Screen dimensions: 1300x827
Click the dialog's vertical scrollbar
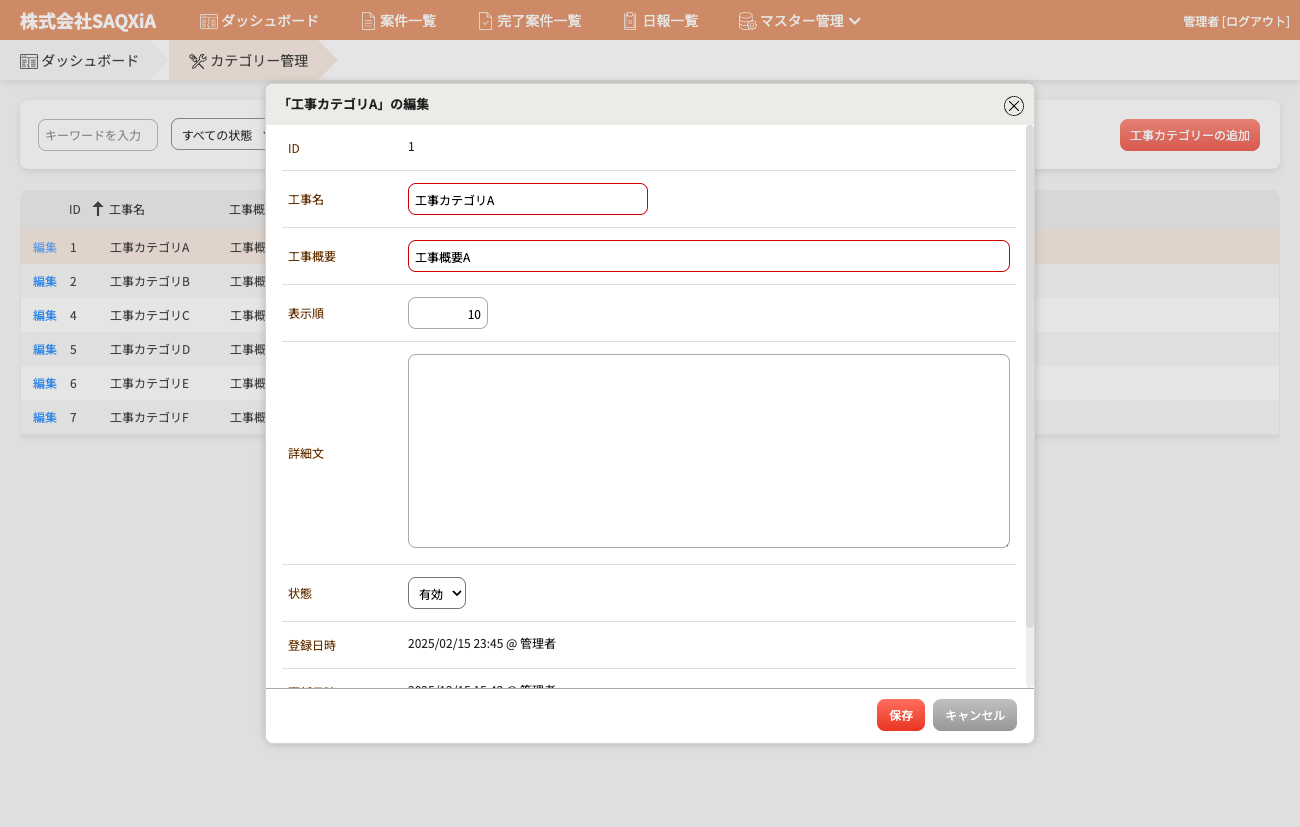tap(1029, 380)
